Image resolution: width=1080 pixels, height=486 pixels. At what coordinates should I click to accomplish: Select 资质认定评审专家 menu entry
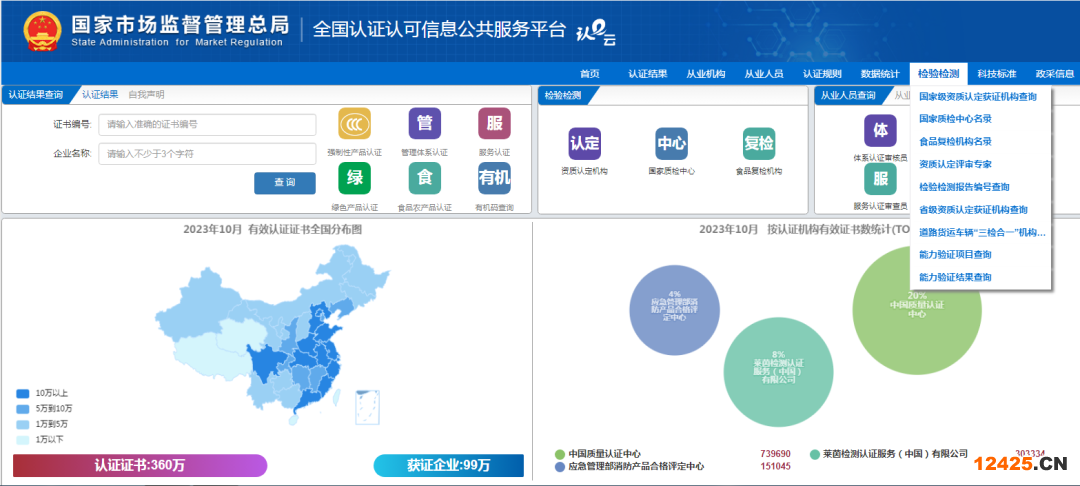pos(955,165)
